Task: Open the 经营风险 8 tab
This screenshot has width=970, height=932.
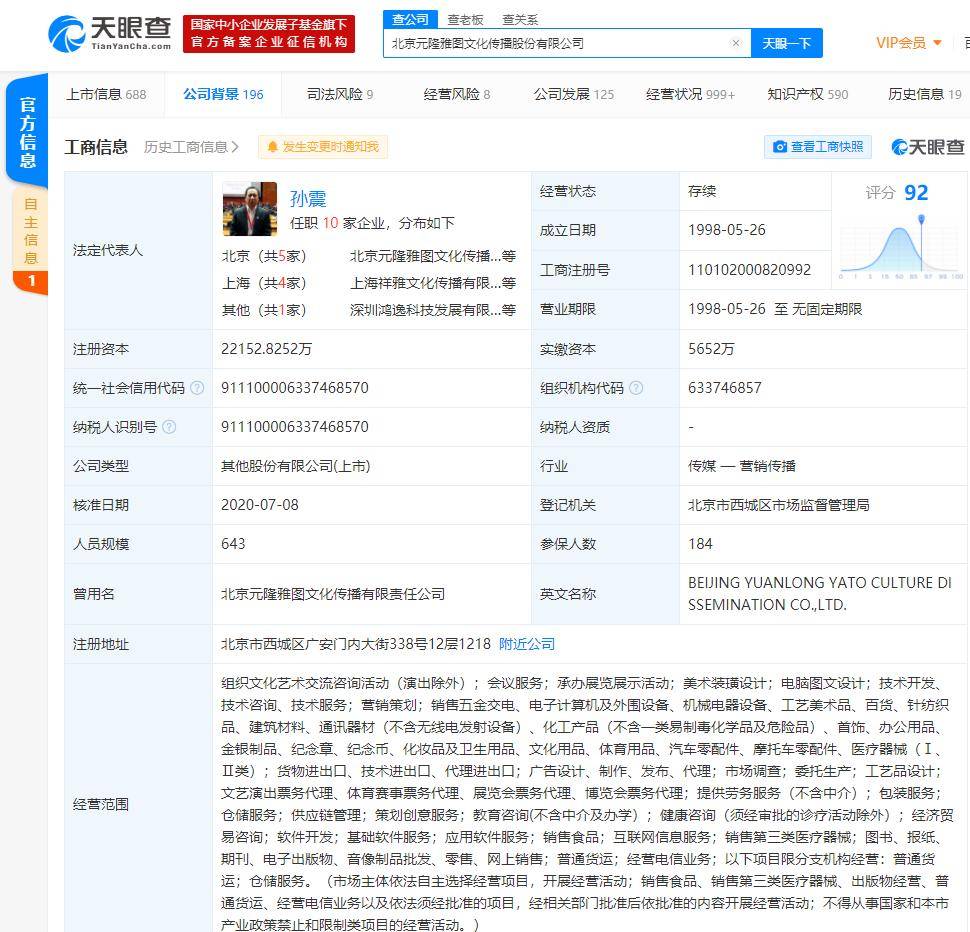Action: [457, 94]
